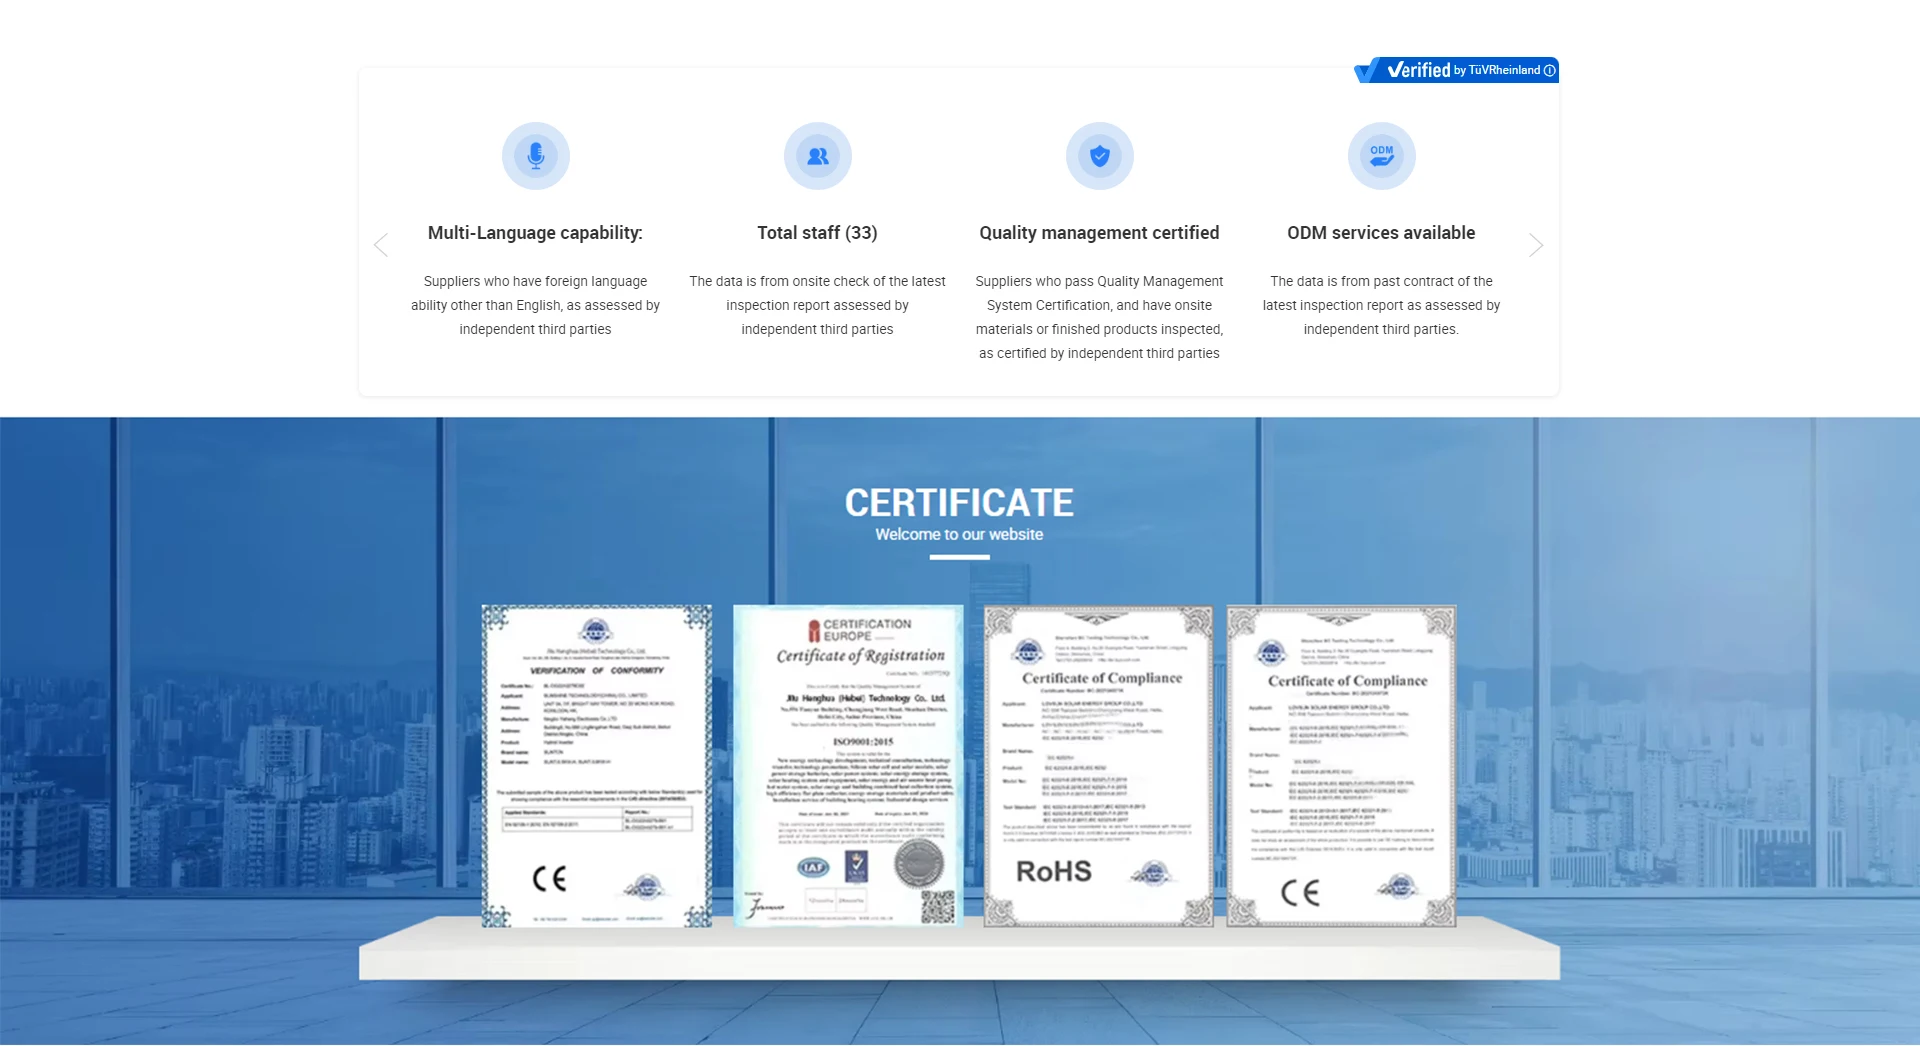This screenshot has height=1046, width=1920.
Task: Open the CE Verification of Conformity certificate
Action: coord(597,766)
